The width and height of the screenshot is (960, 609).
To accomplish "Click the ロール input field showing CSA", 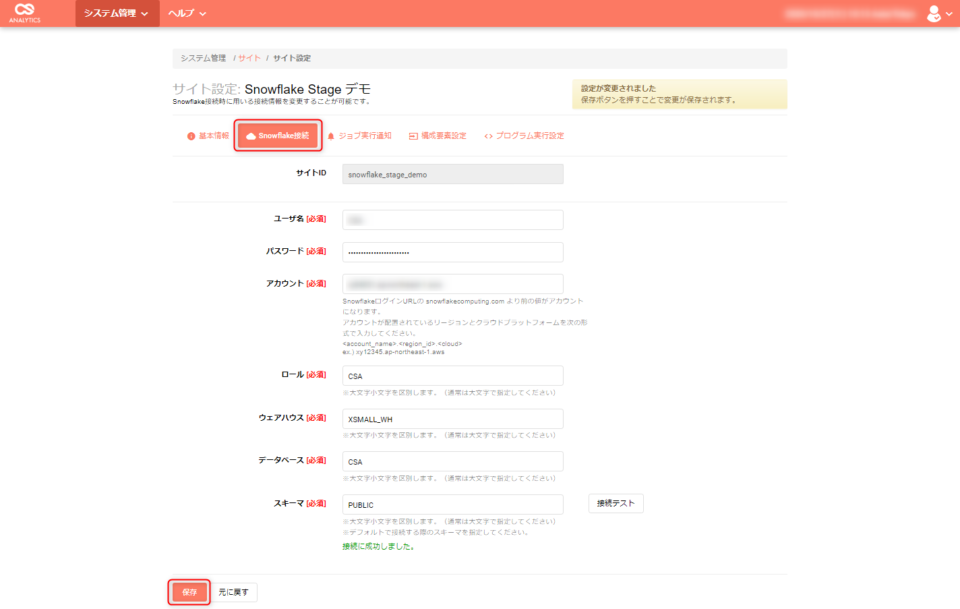I will pos(452,376).
